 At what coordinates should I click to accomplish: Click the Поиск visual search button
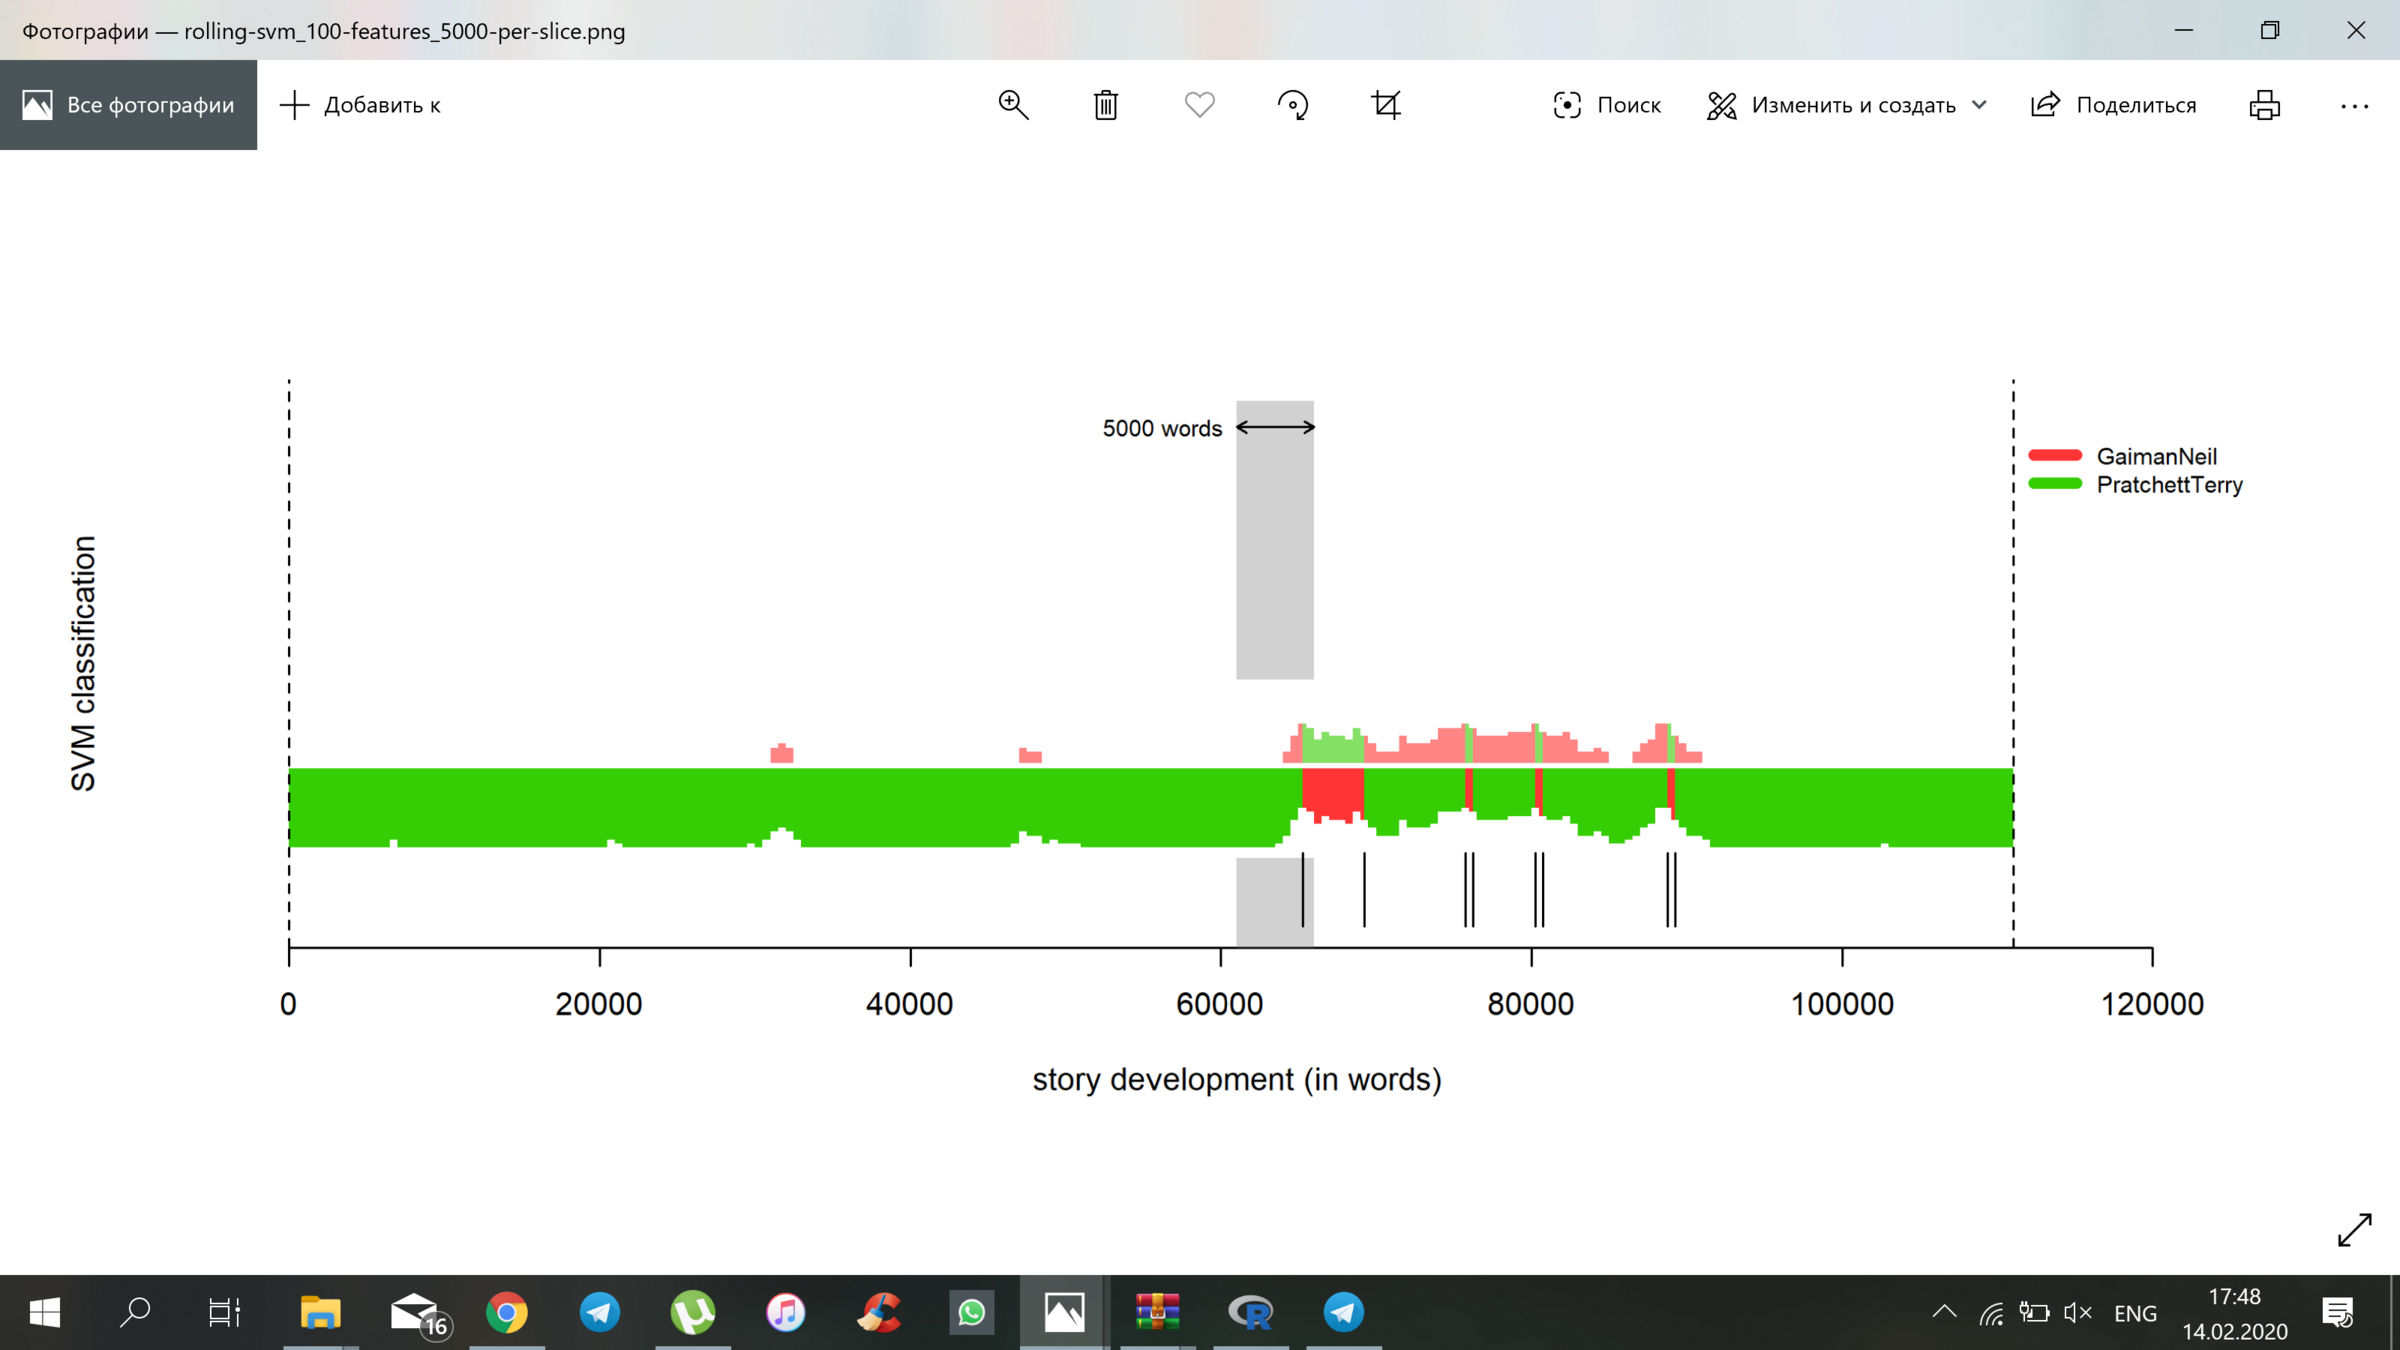pos(1607,105)
